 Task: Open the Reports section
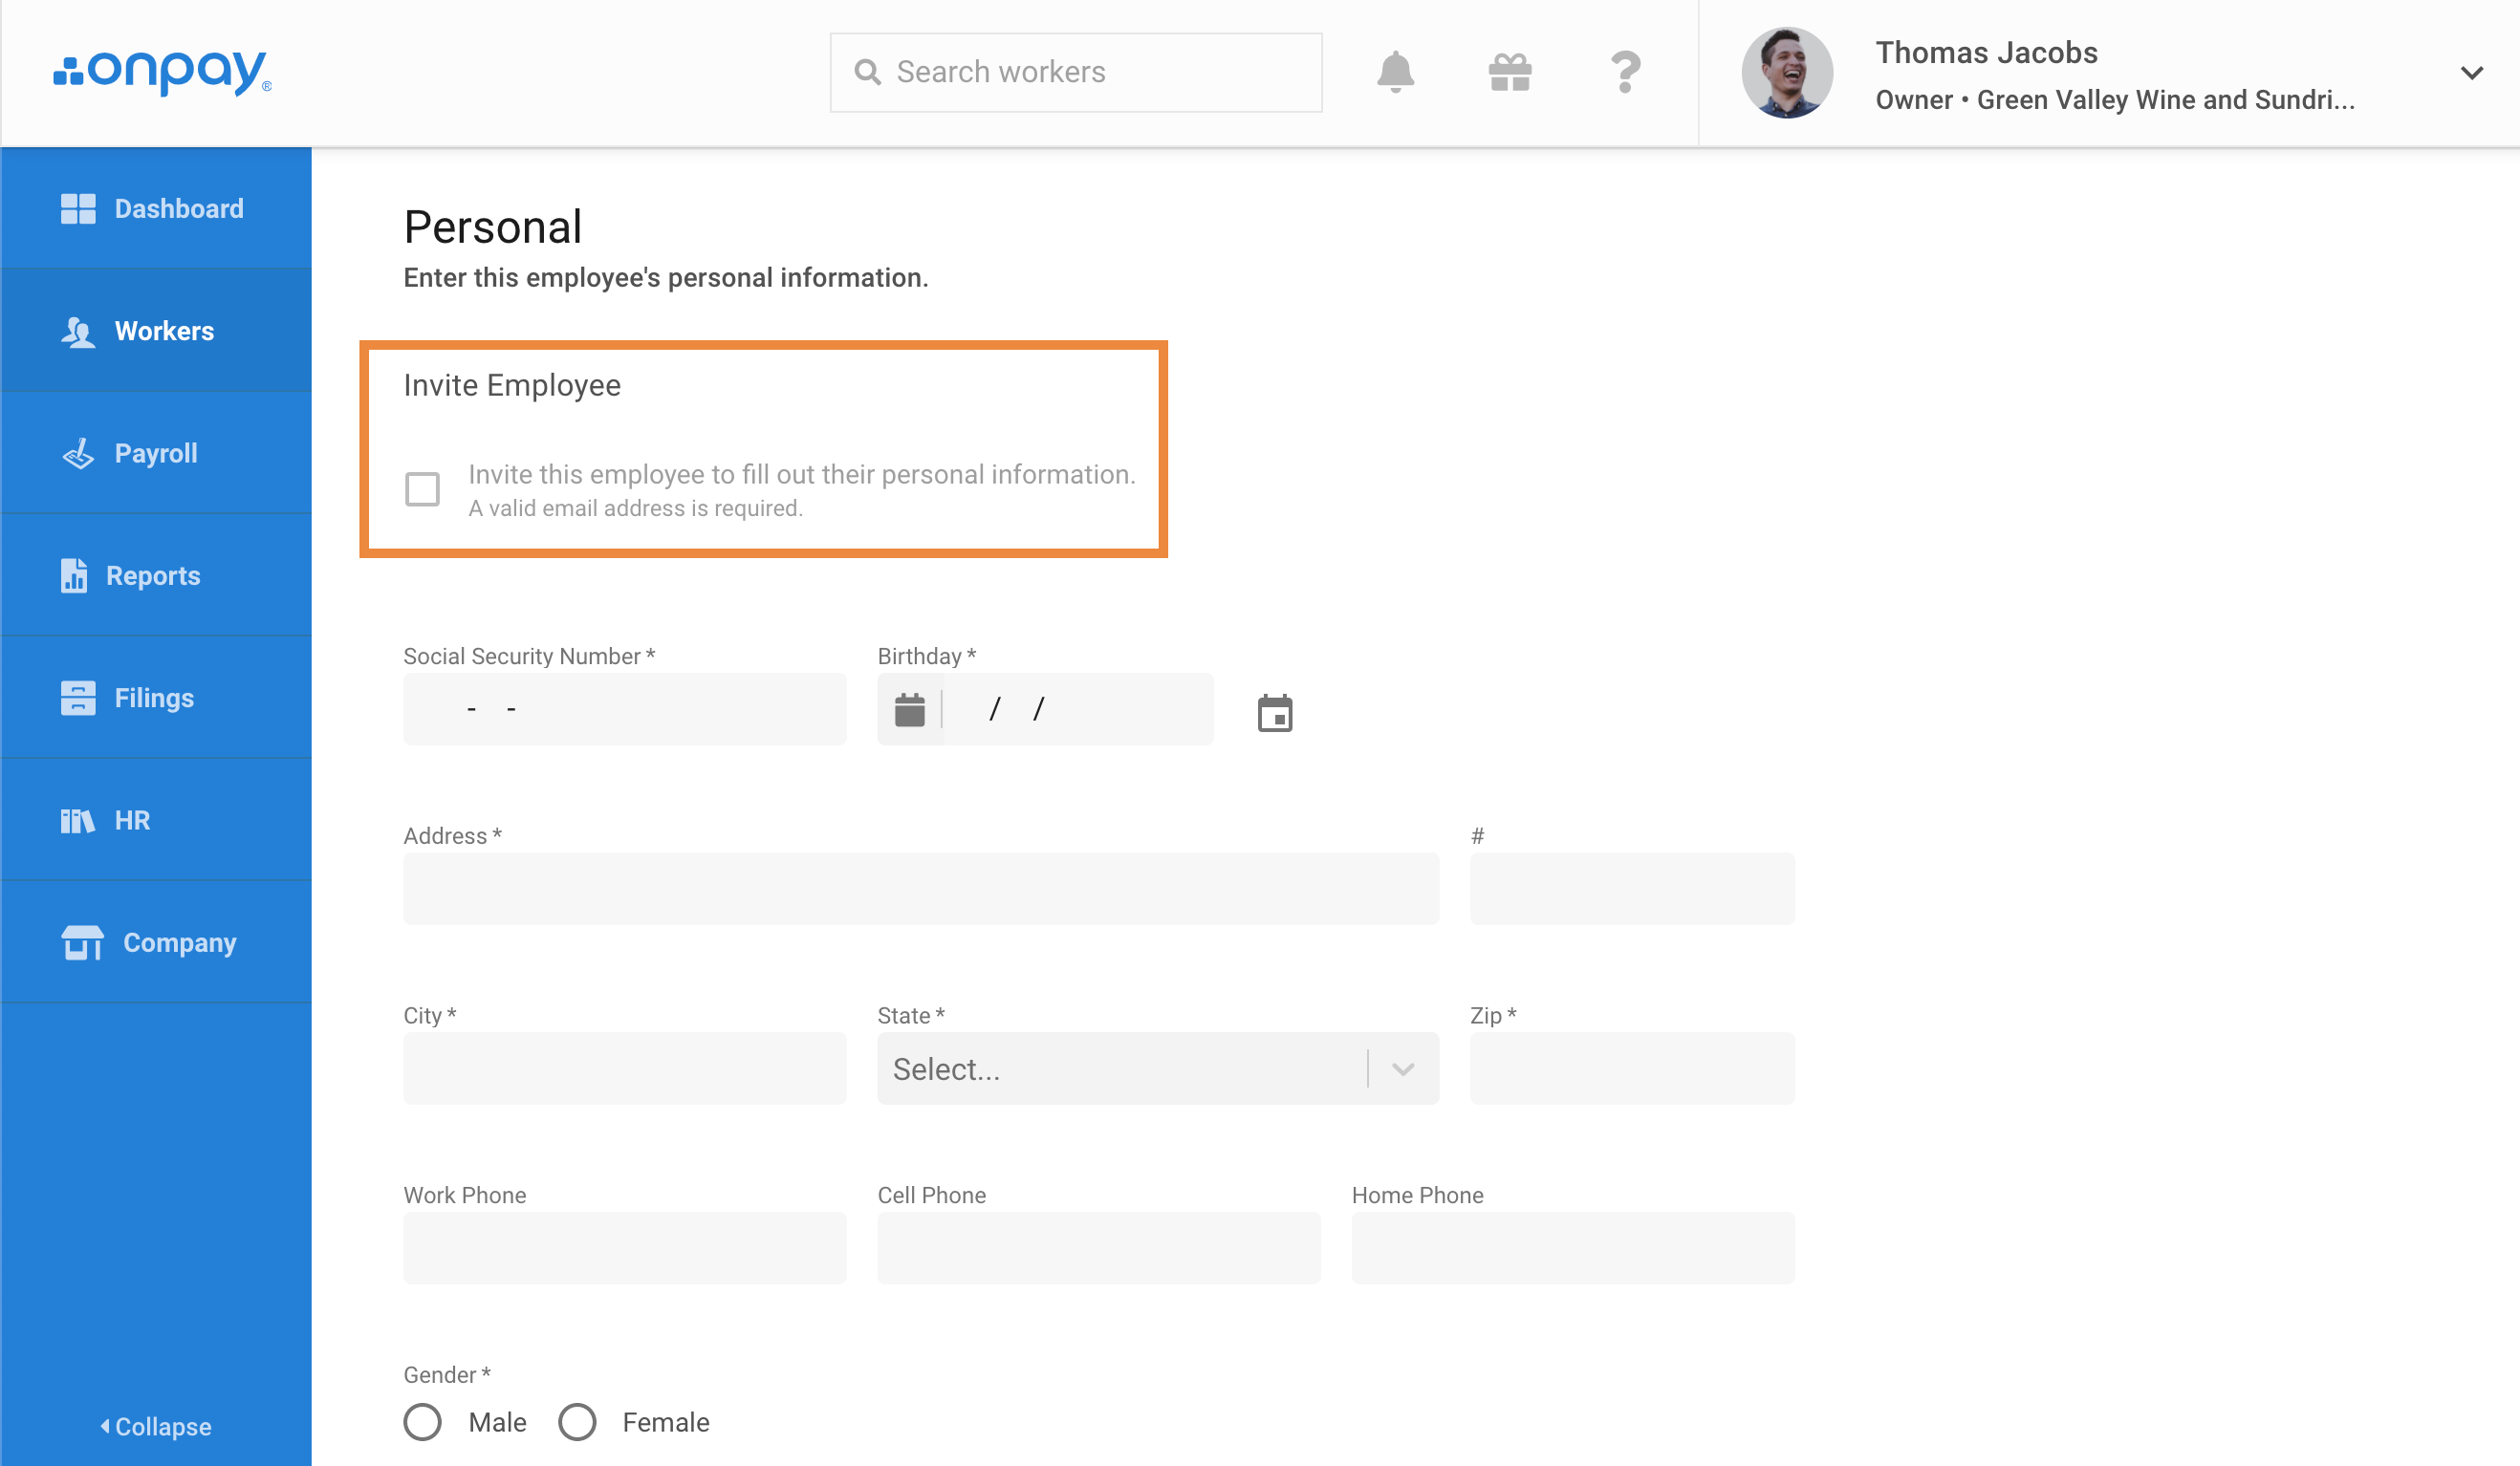coord(156,575)
